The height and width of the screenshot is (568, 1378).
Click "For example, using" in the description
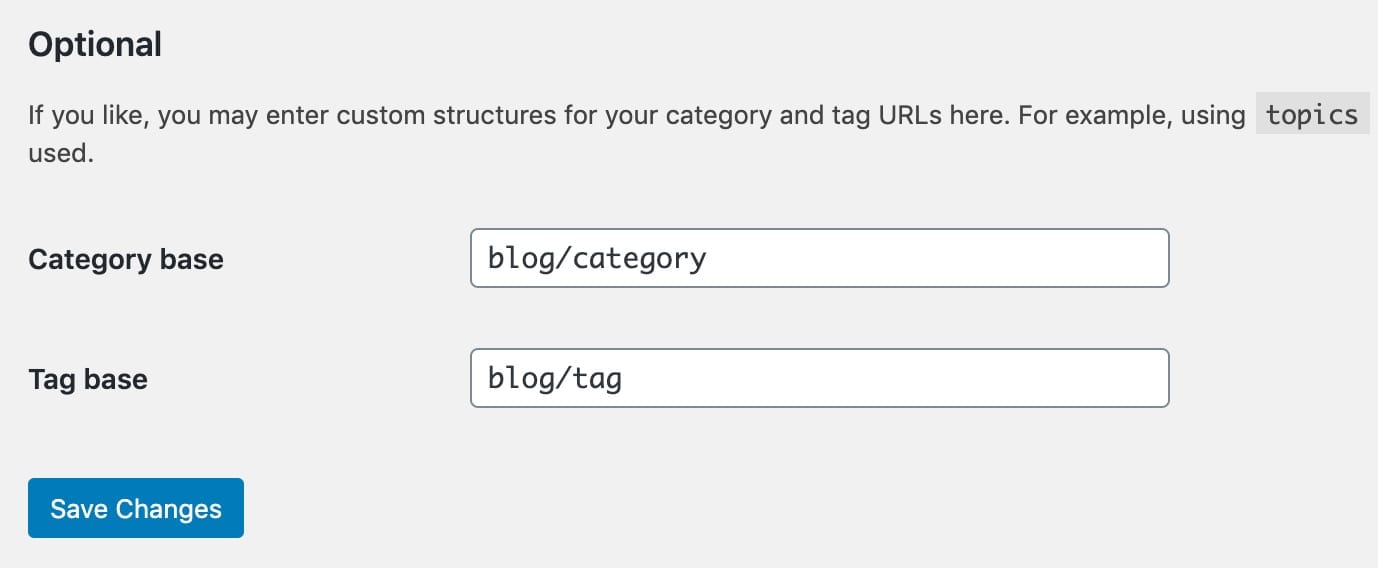[1132, 115]
